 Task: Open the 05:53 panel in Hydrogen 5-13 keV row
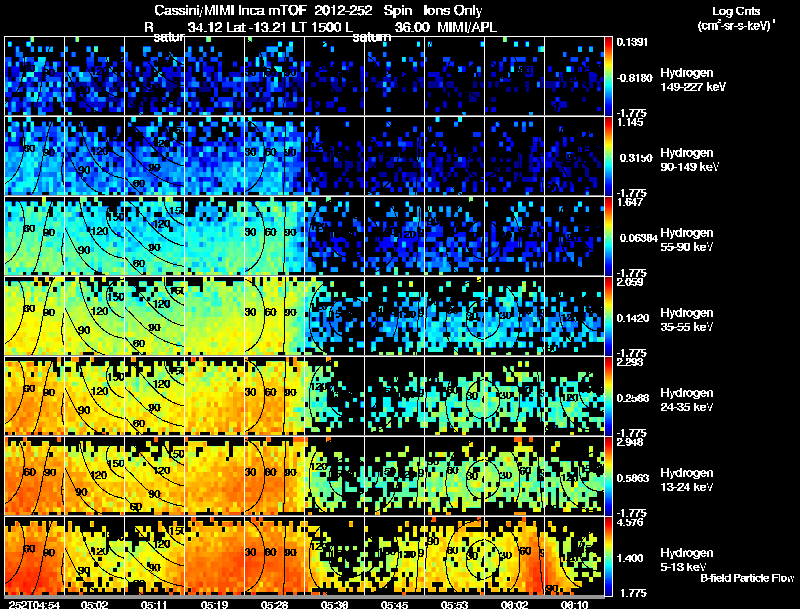tap(455, 556)
